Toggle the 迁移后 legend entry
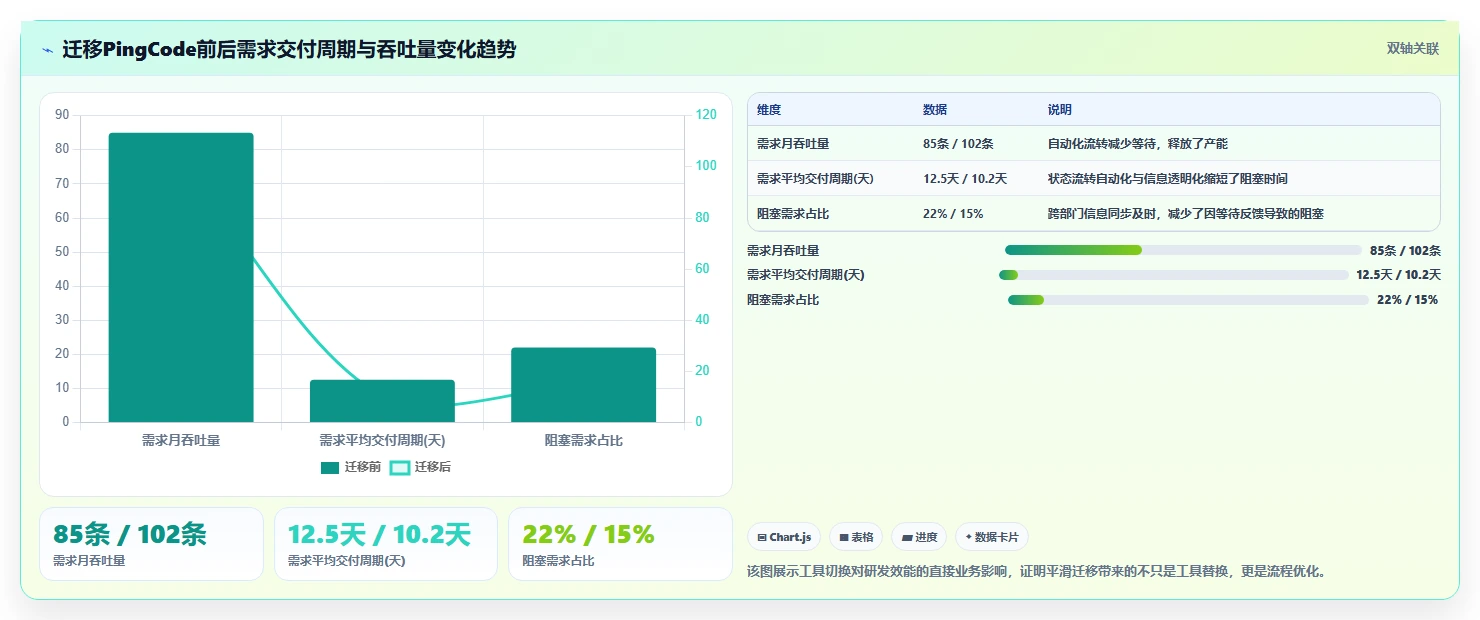1480x620 pixels. 420,468
